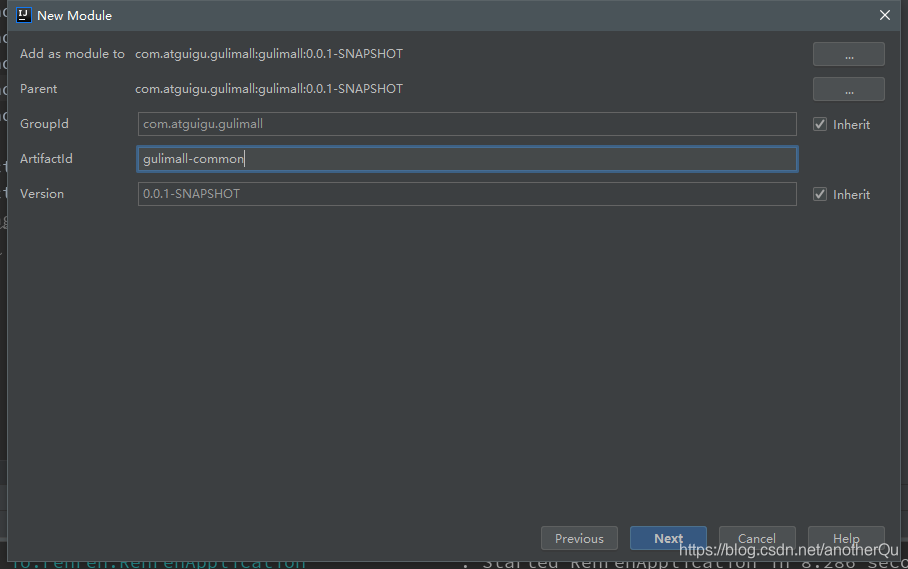Viewport: 908px width, 569px height.
Task: Click the GroupId input field
Action: (x=467, y=124)
